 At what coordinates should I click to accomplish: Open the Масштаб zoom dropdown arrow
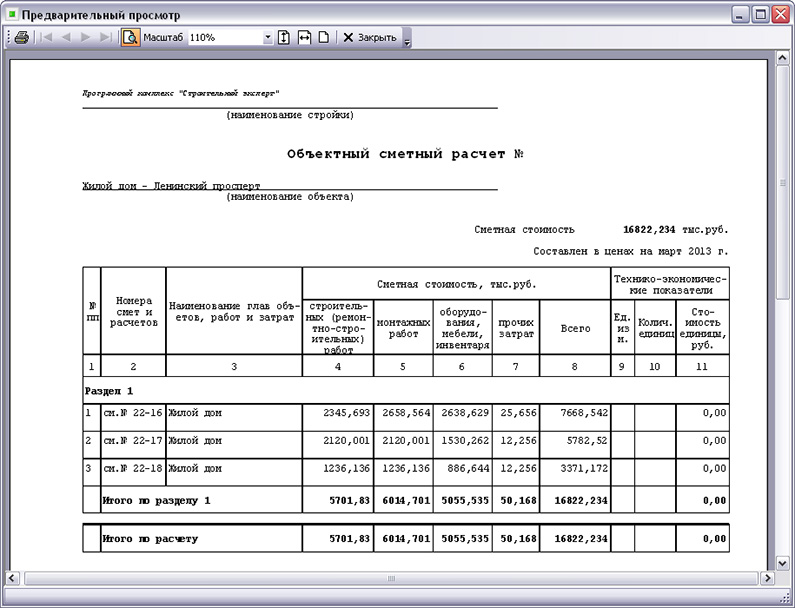coord(268,38)
